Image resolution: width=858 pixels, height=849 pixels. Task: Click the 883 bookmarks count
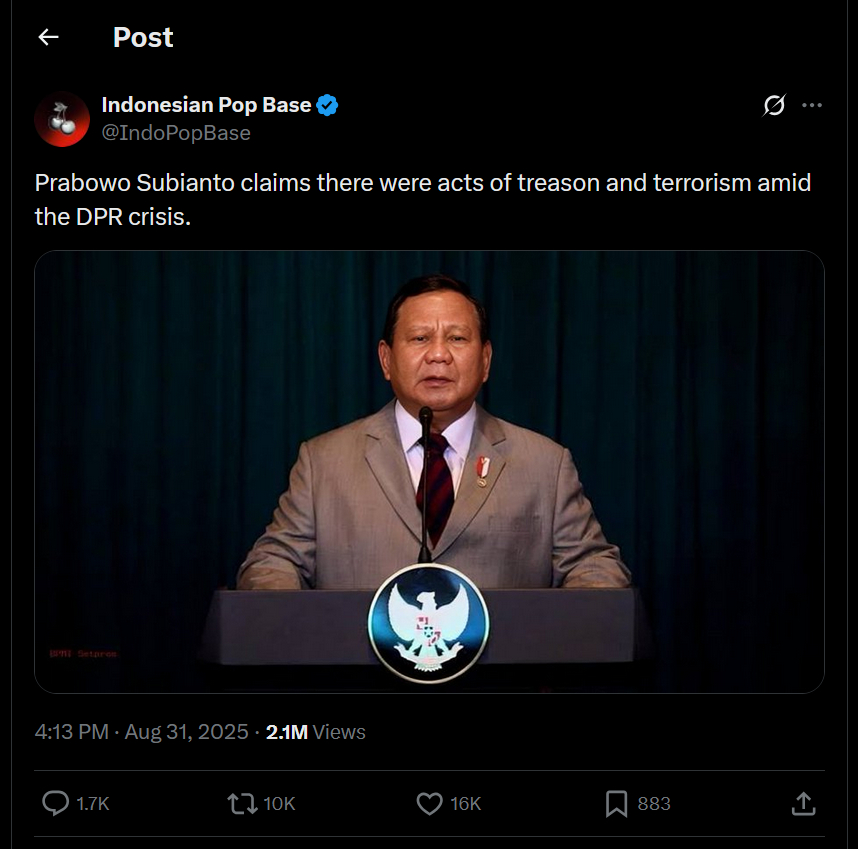(654, 804)
